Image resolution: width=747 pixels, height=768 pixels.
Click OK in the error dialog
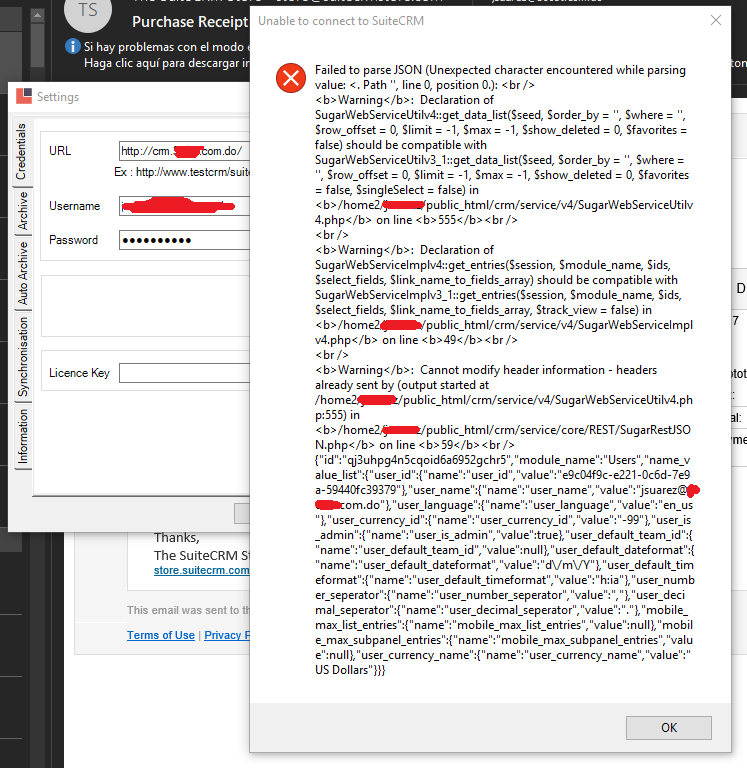click(x=668, y=727)
